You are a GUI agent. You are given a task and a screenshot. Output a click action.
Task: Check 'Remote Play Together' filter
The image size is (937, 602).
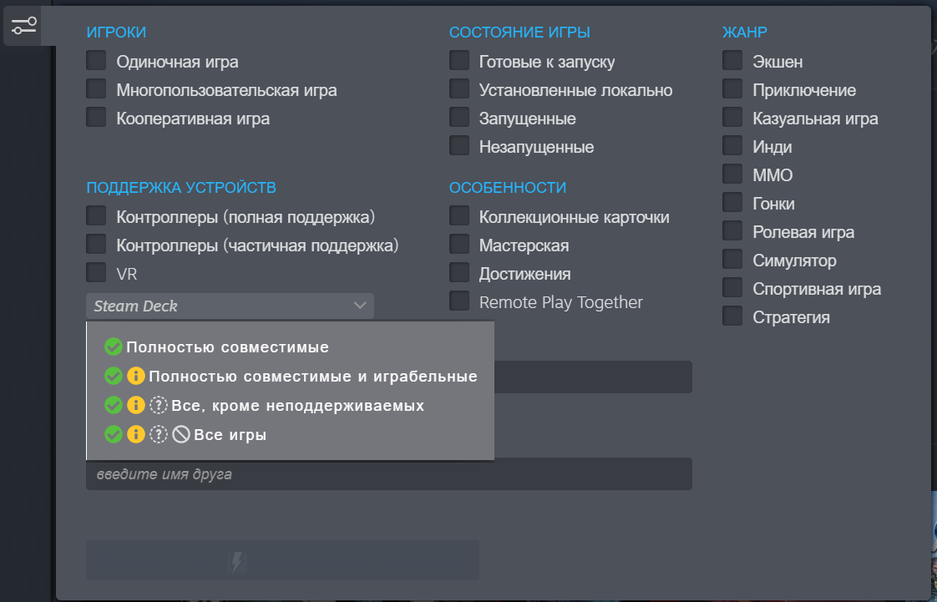(x=460, y=301)
